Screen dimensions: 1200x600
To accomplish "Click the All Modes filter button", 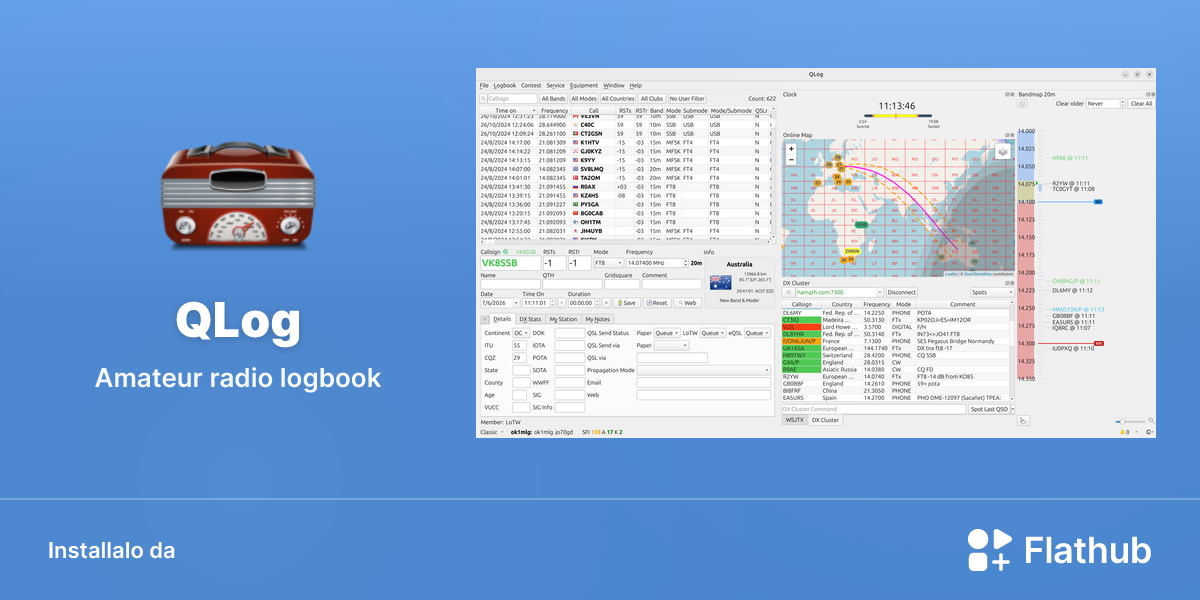I will click(584, 99).
